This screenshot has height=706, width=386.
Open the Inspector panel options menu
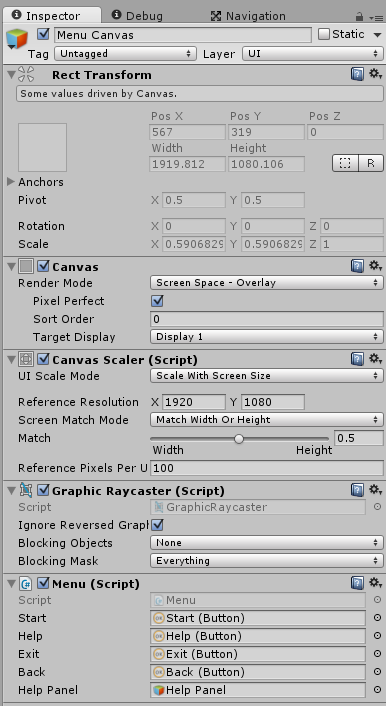[376, 18]
